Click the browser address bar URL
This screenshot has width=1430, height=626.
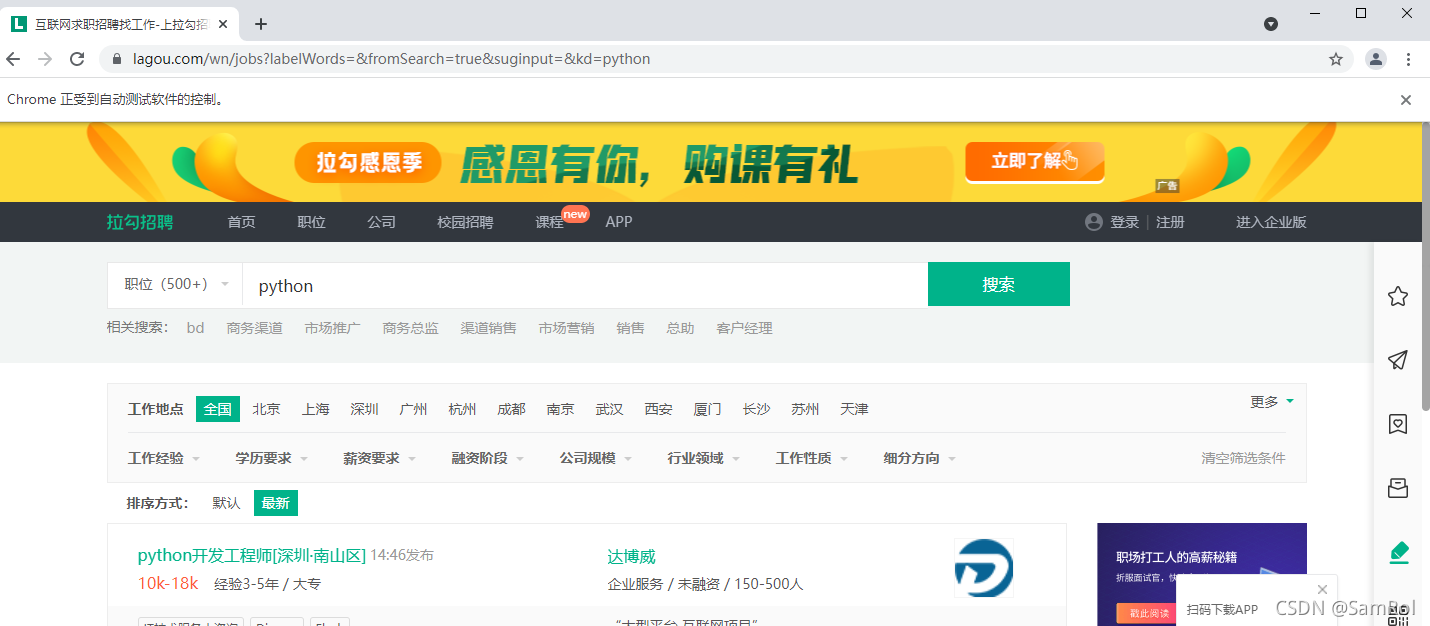point(392,59)
